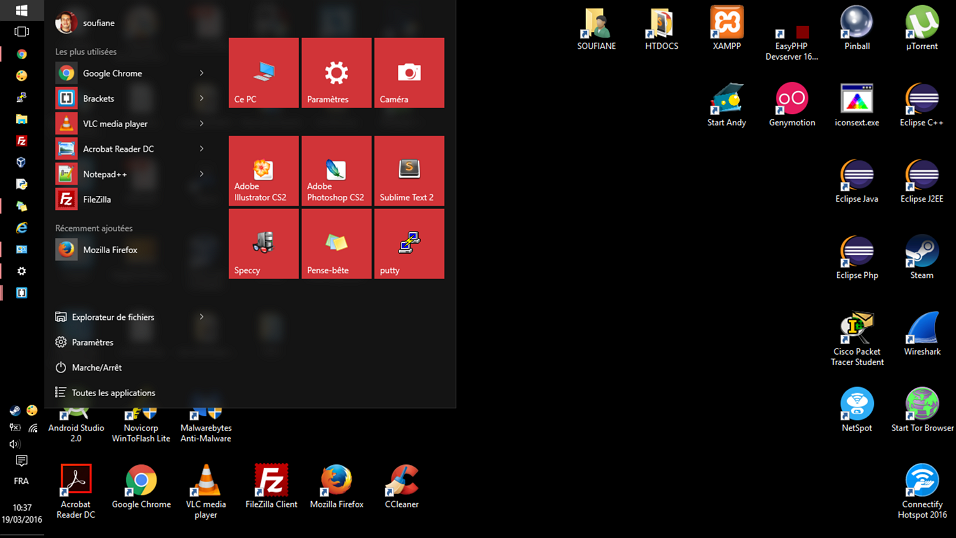Open Internet Explorer from taskbar
The image size is (956, 538).
pos(21,228)
